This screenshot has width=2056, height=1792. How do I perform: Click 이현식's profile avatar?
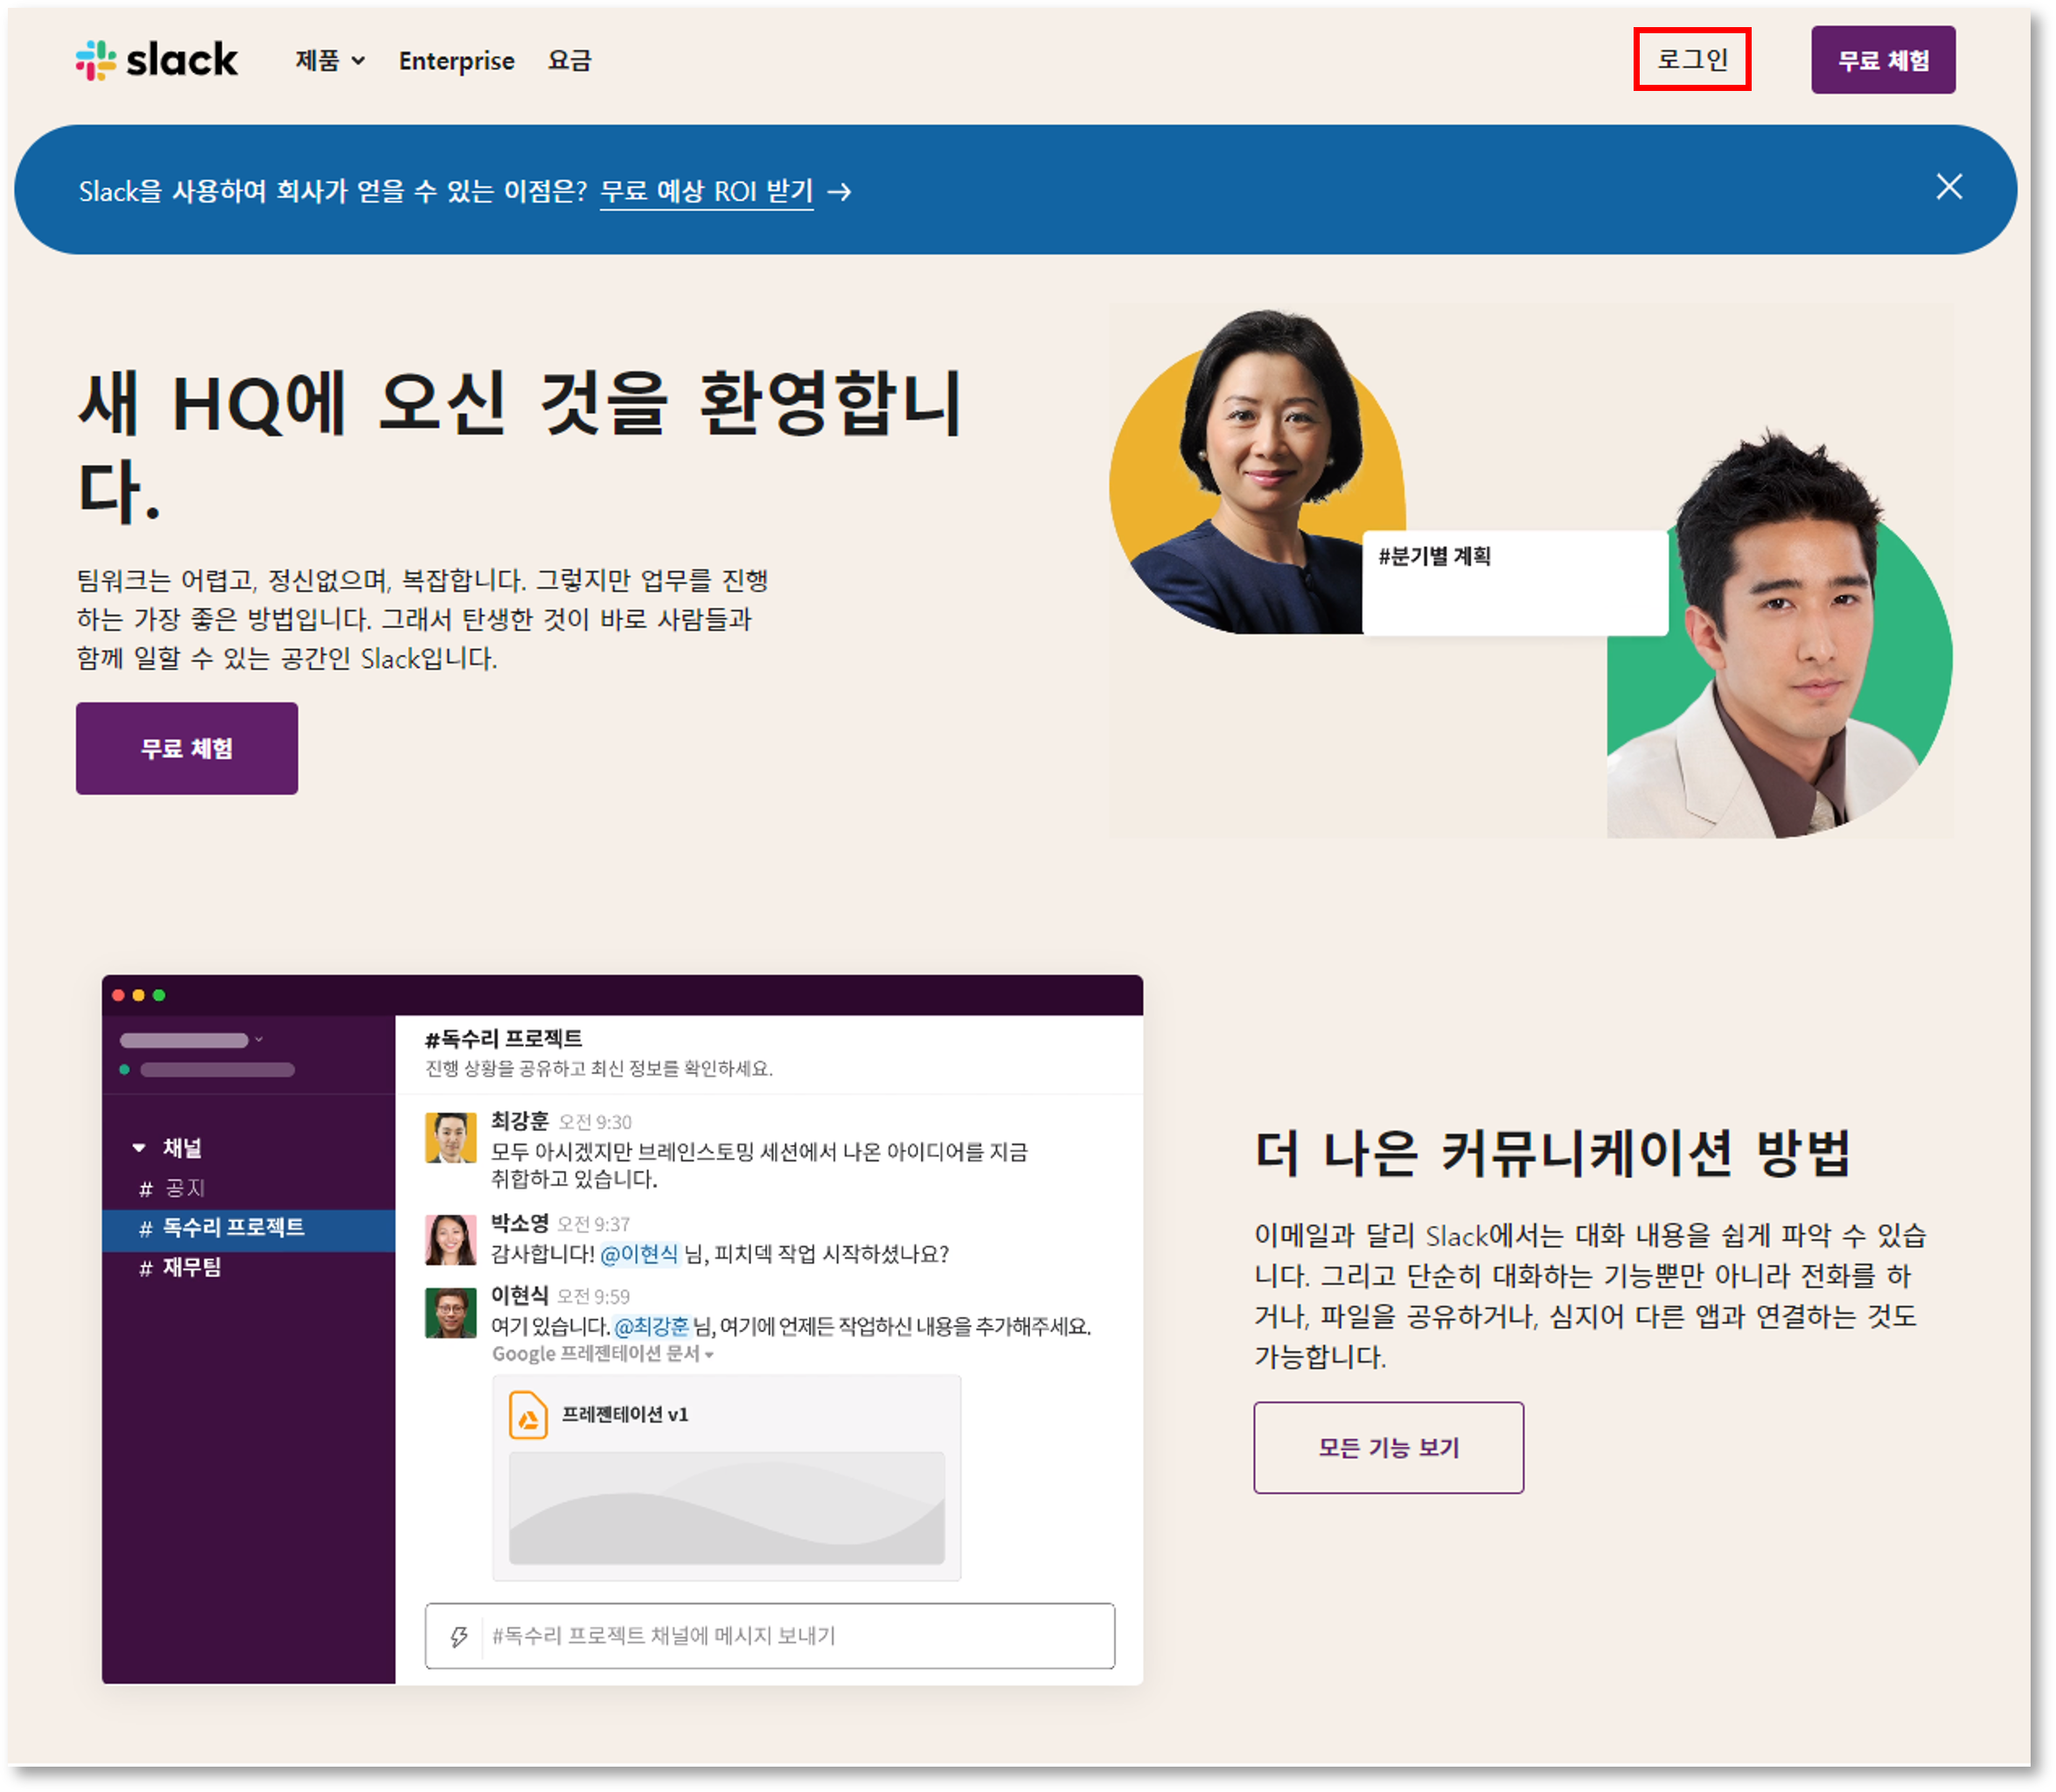click(x=450, y=1313)
